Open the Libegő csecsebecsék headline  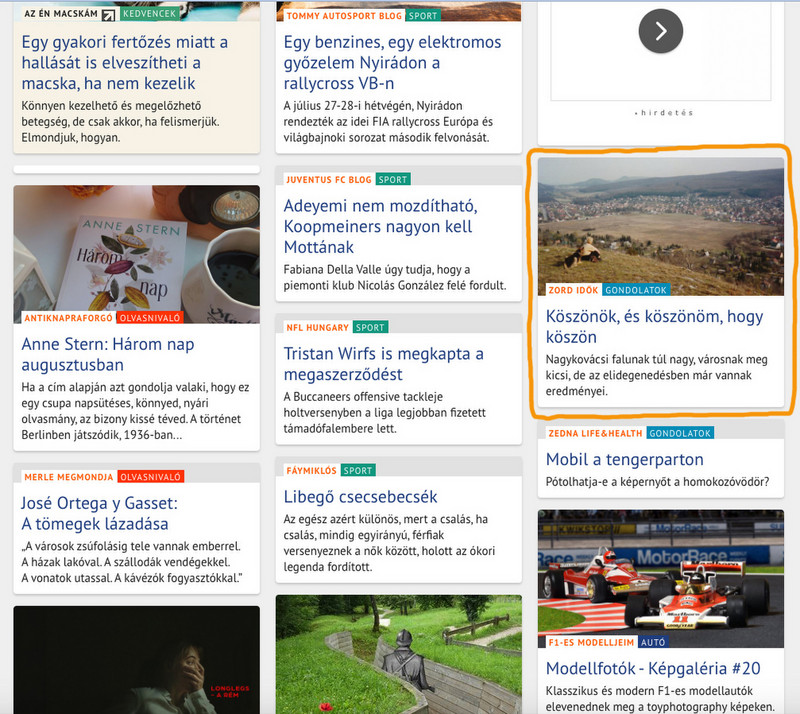coord(361,497)
